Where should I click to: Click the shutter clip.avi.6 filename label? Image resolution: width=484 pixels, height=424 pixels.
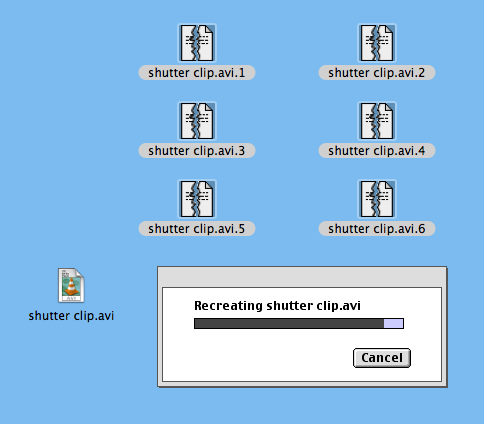377,229
